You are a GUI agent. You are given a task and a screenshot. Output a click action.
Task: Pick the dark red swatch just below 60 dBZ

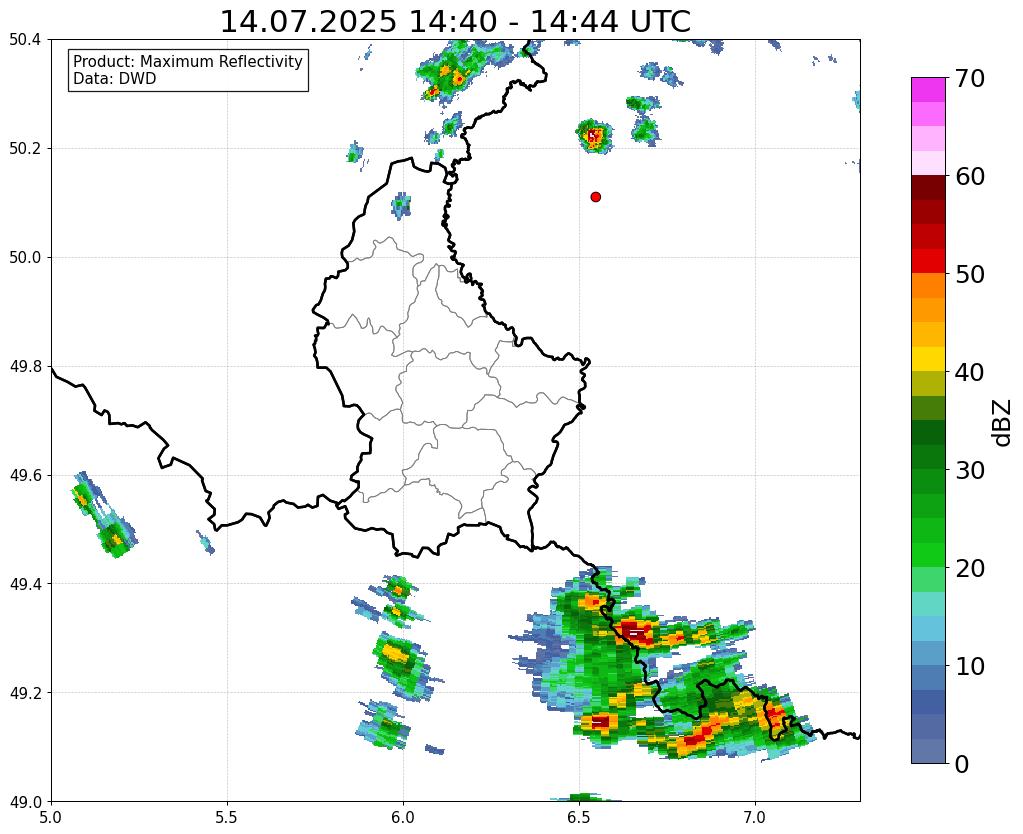(x=928, y=188)
